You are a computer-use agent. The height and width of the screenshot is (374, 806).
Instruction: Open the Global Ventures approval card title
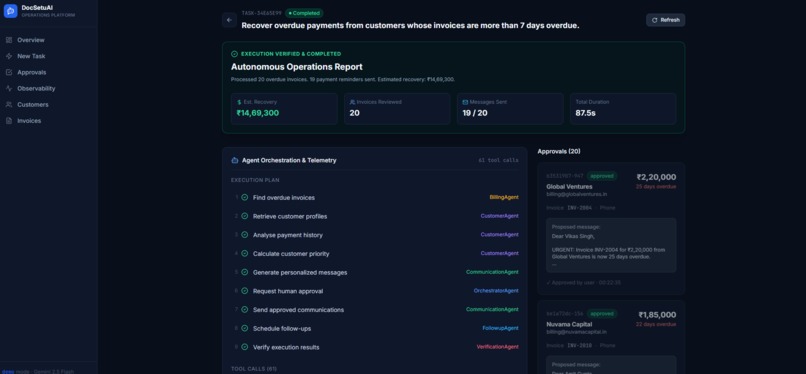pyautogui.click(x=569, y=186)
